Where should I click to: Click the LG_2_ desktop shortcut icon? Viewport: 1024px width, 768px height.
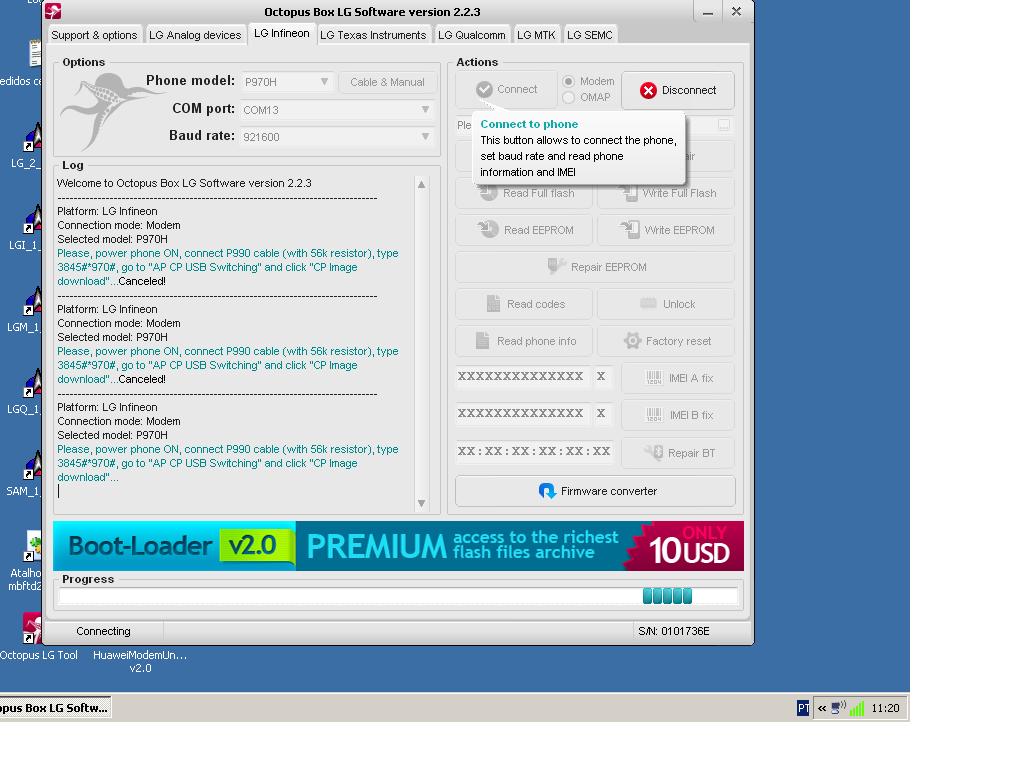[x=32, y=137]
